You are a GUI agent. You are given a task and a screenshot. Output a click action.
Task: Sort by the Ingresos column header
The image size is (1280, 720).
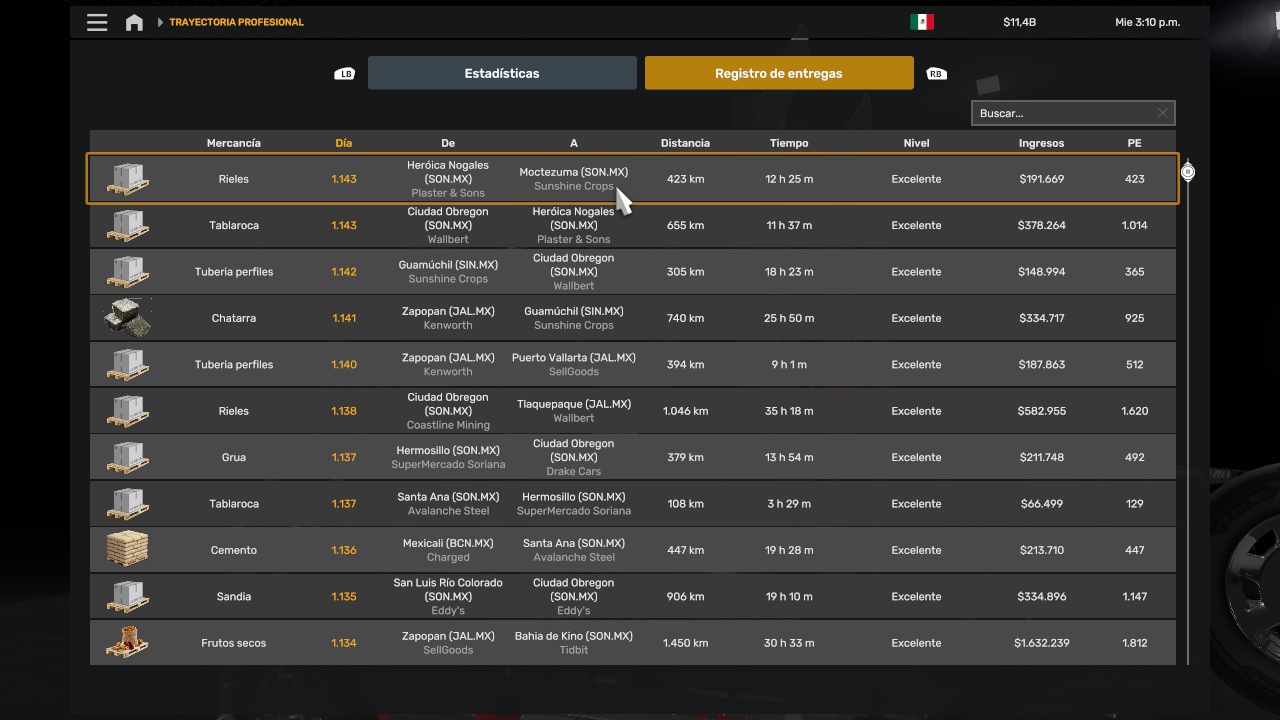1041,143
